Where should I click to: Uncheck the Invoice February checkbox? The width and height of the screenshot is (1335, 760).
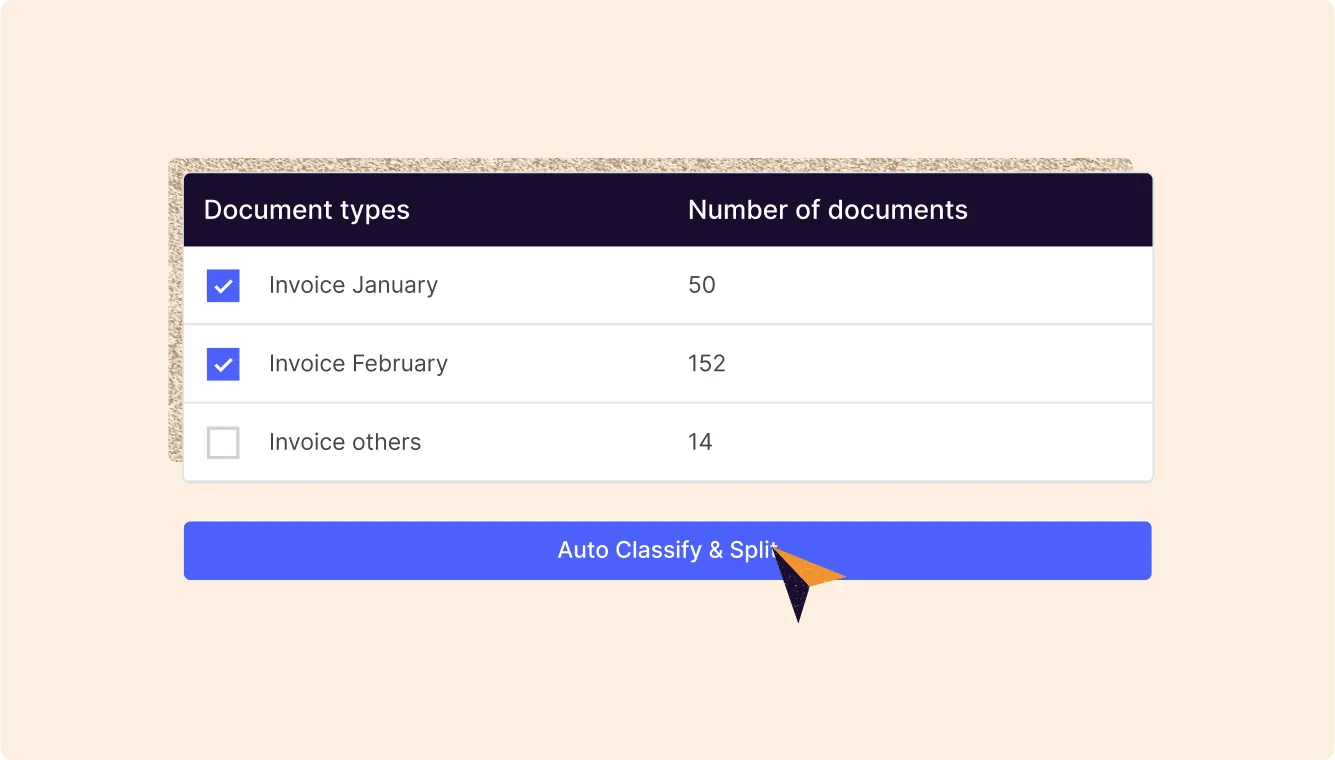(223, 364)
